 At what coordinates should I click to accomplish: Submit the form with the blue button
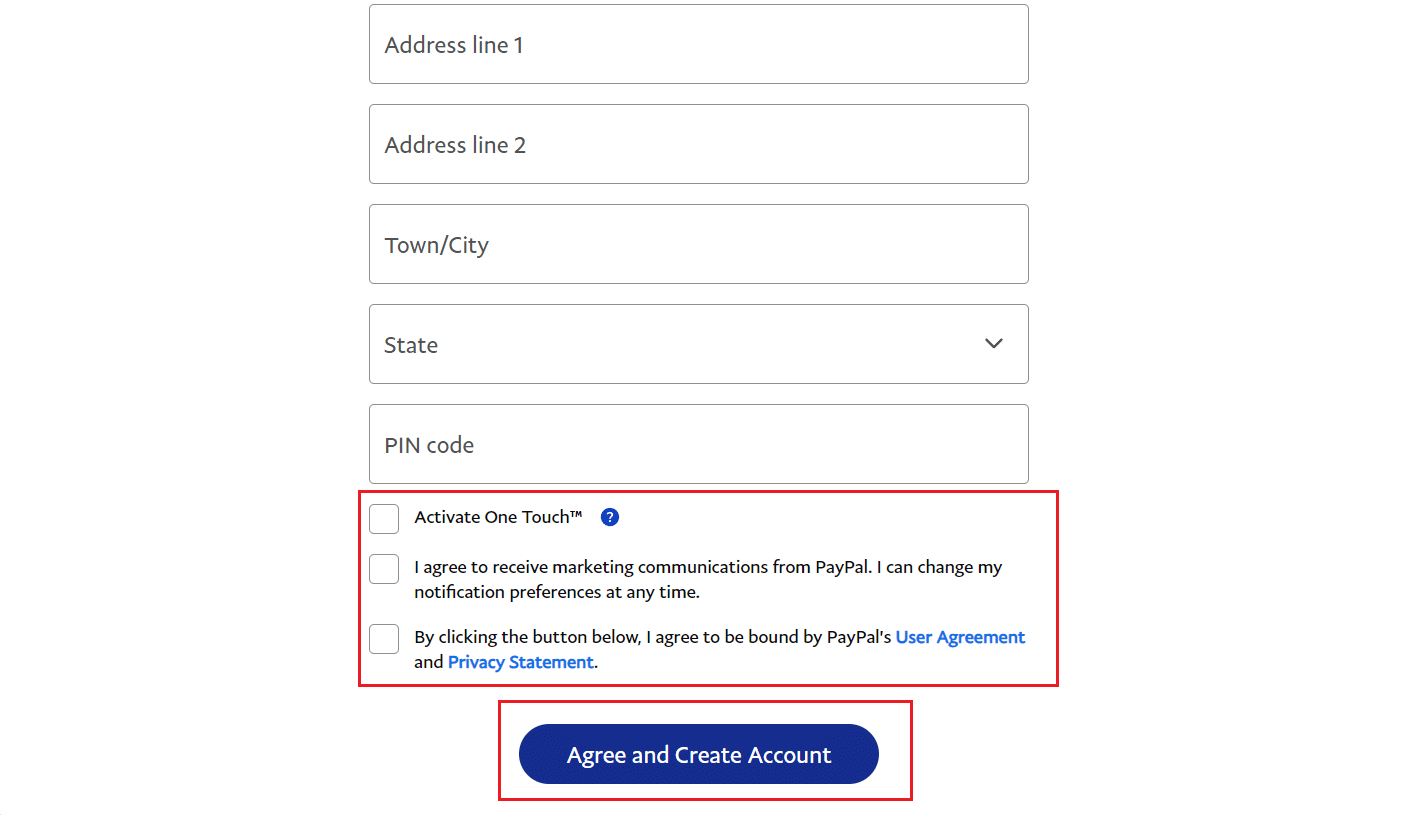698,754
